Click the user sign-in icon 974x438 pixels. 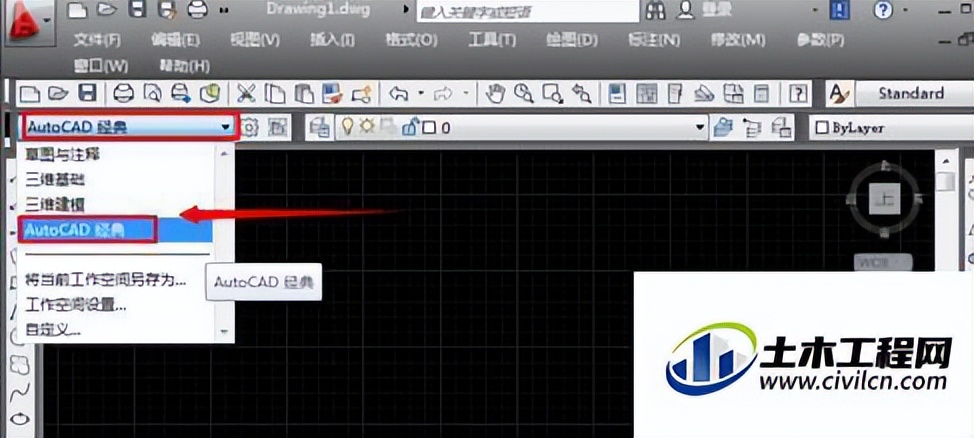click(x=685, y=10)
